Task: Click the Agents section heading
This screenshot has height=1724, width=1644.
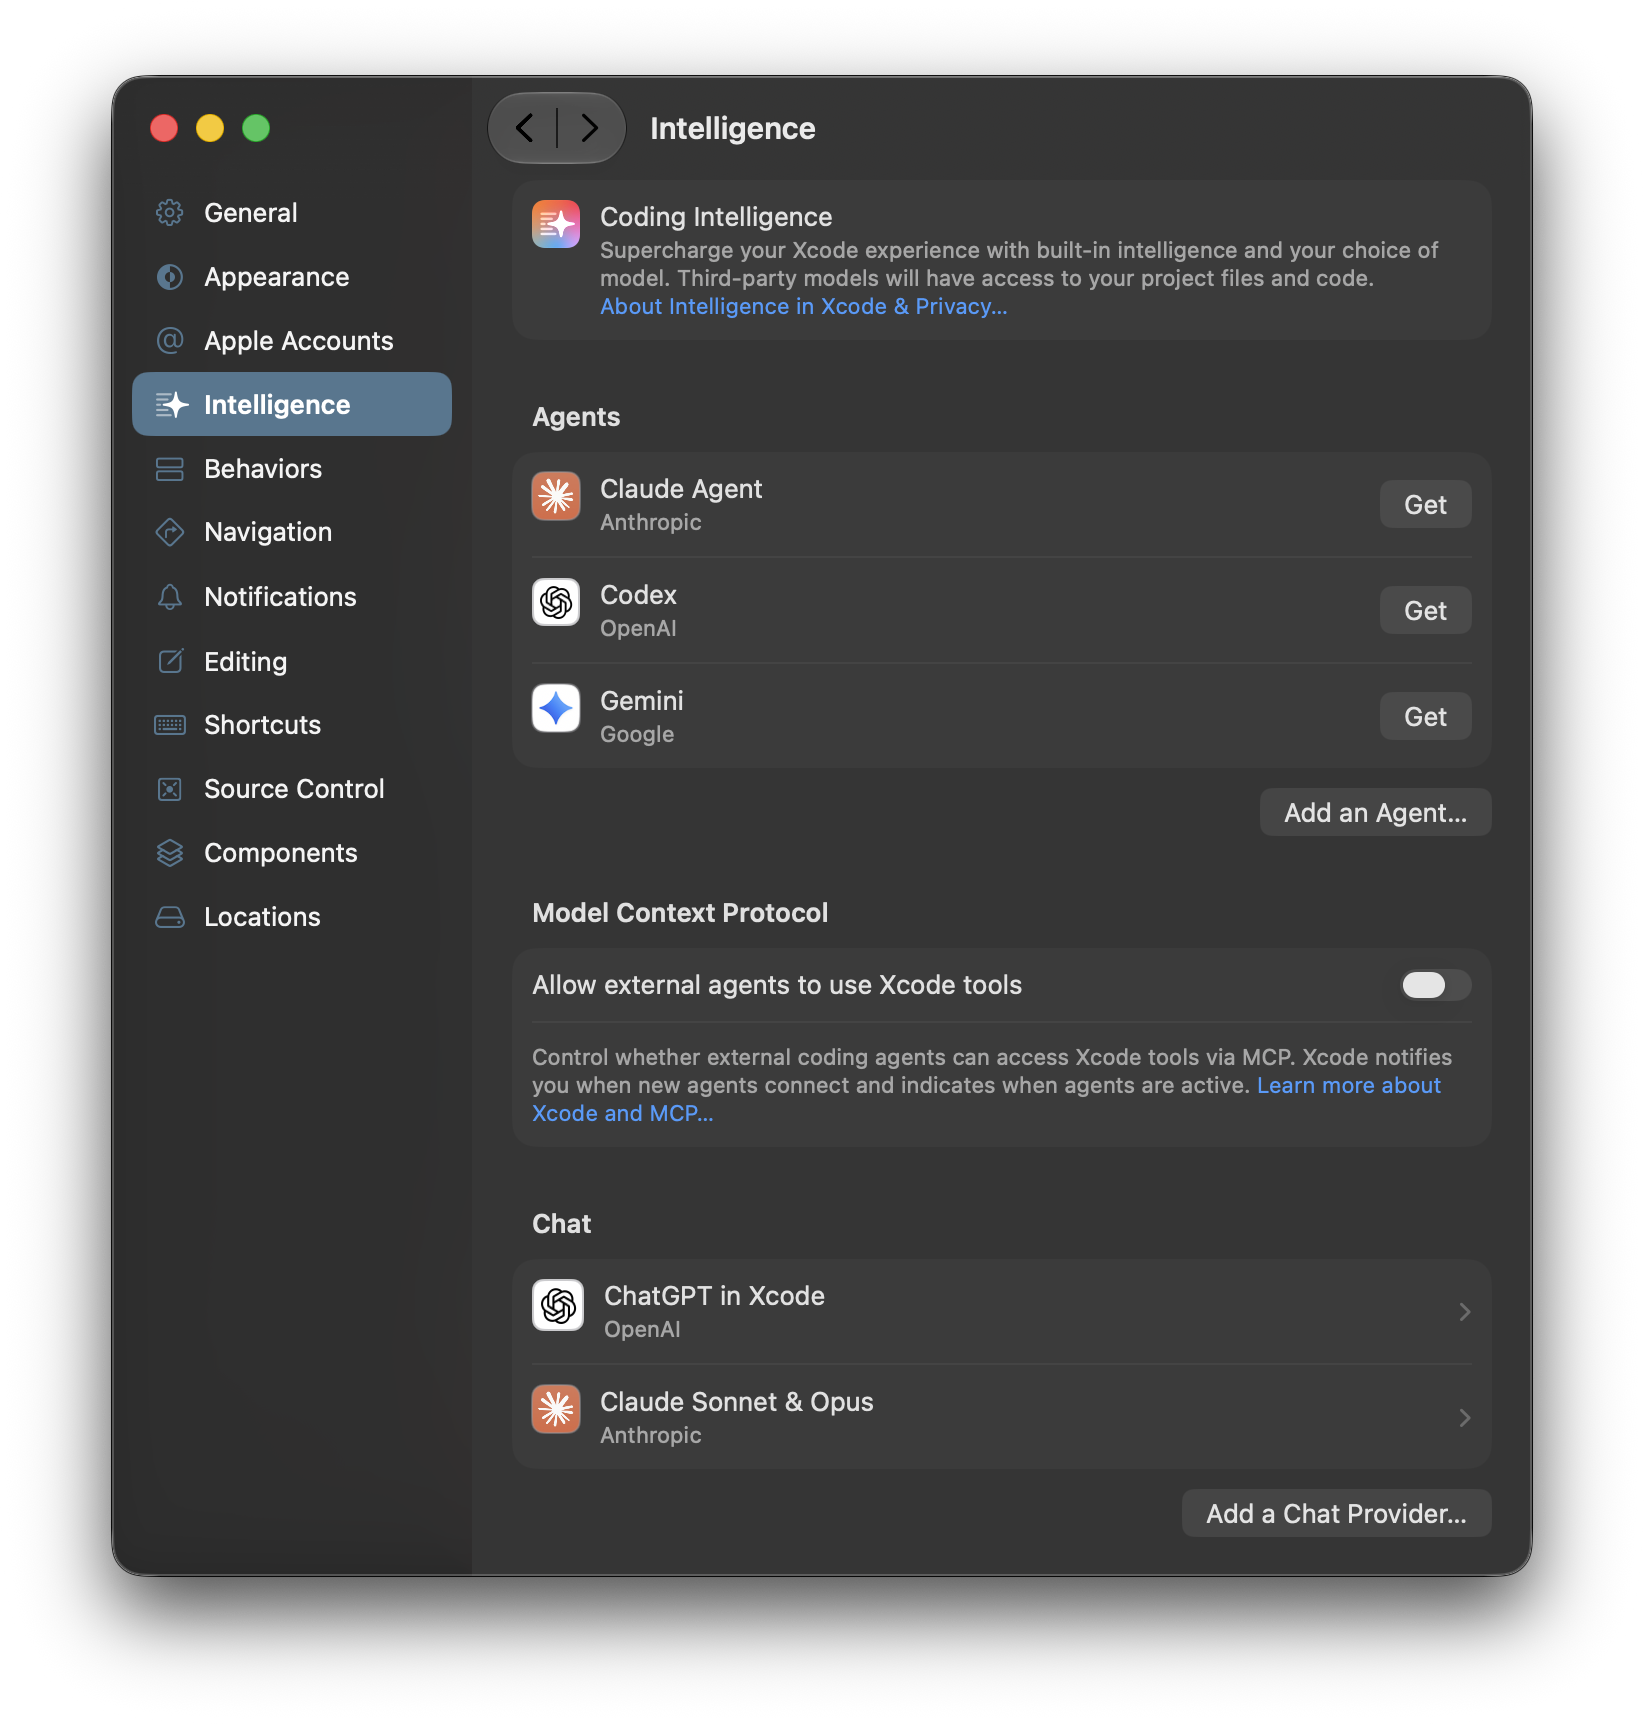Action: 576,417
